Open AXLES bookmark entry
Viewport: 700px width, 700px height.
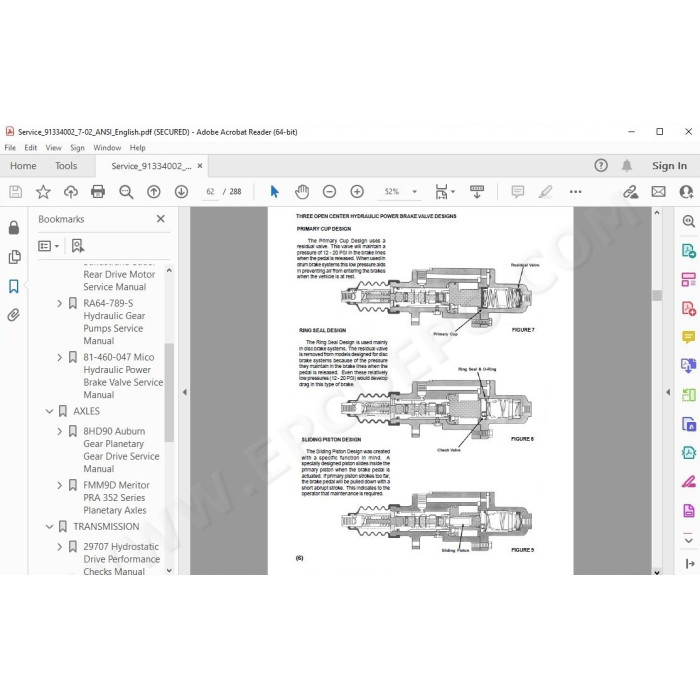point(87,411)
